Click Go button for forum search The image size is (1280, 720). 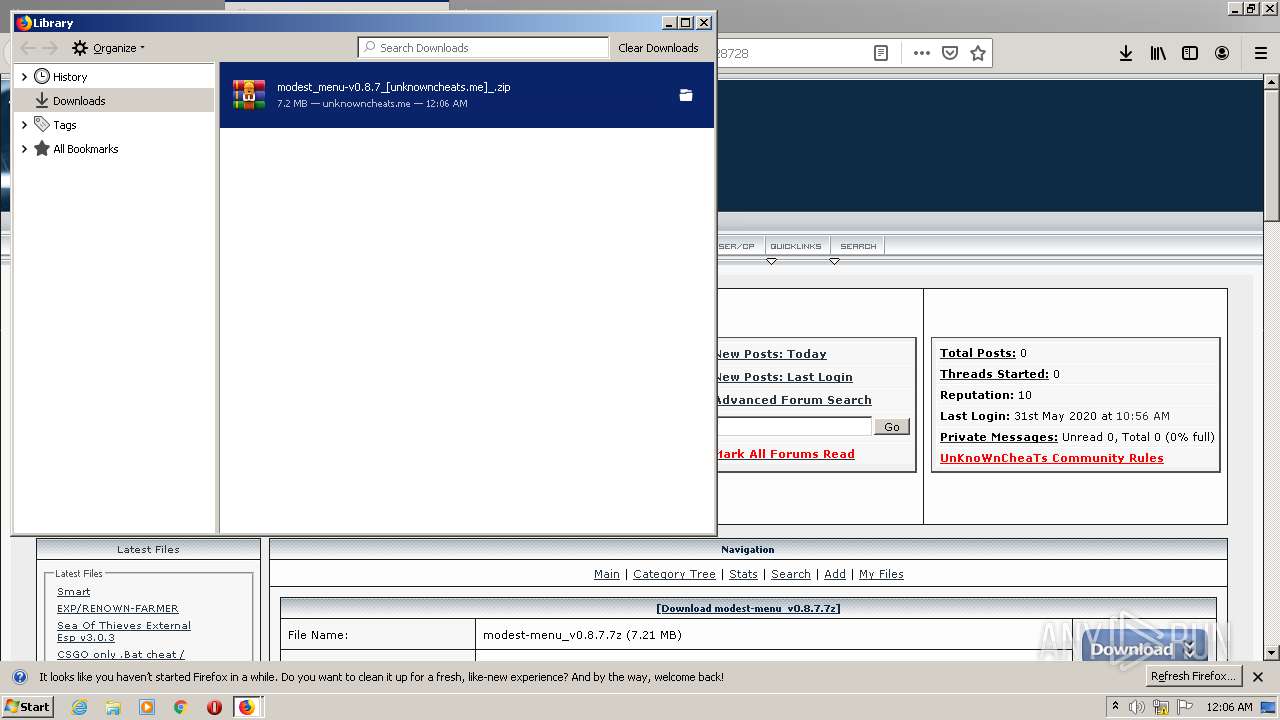point(892,427)
